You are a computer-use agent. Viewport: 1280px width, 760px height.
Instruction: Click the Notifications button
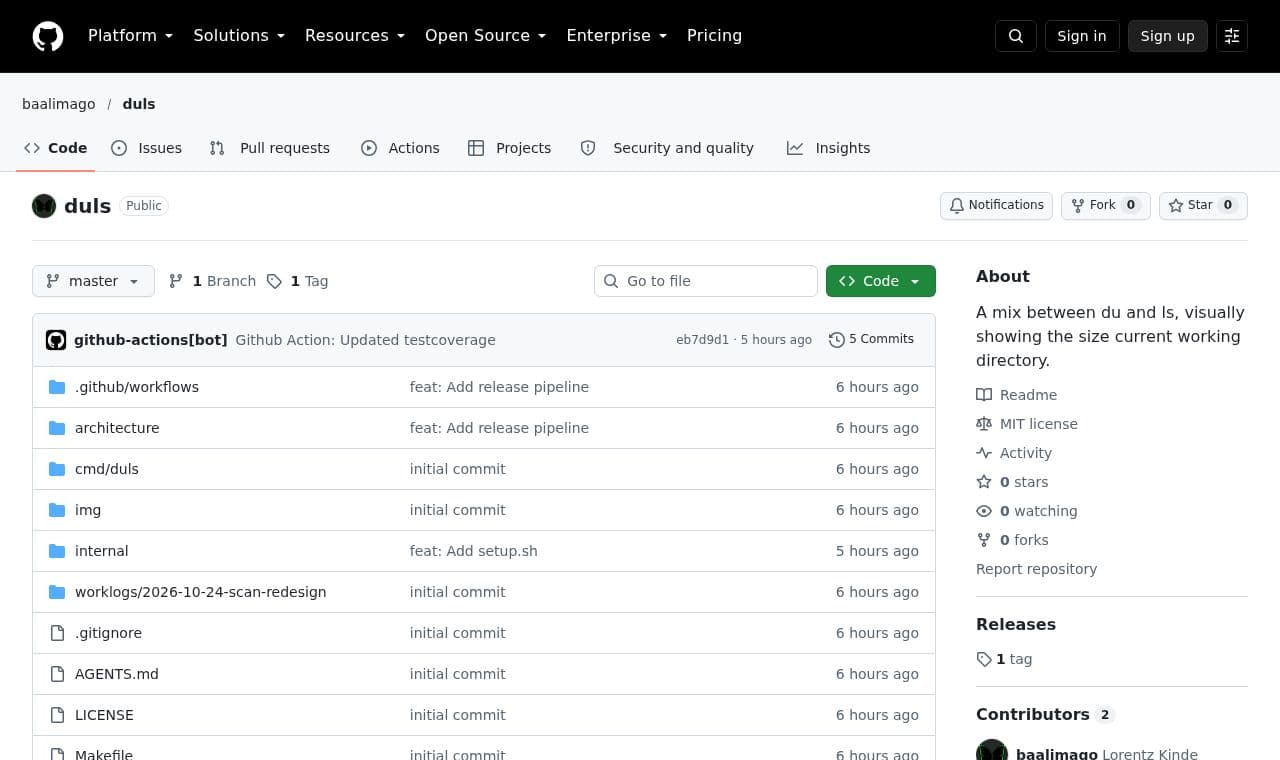click(996, 205)
